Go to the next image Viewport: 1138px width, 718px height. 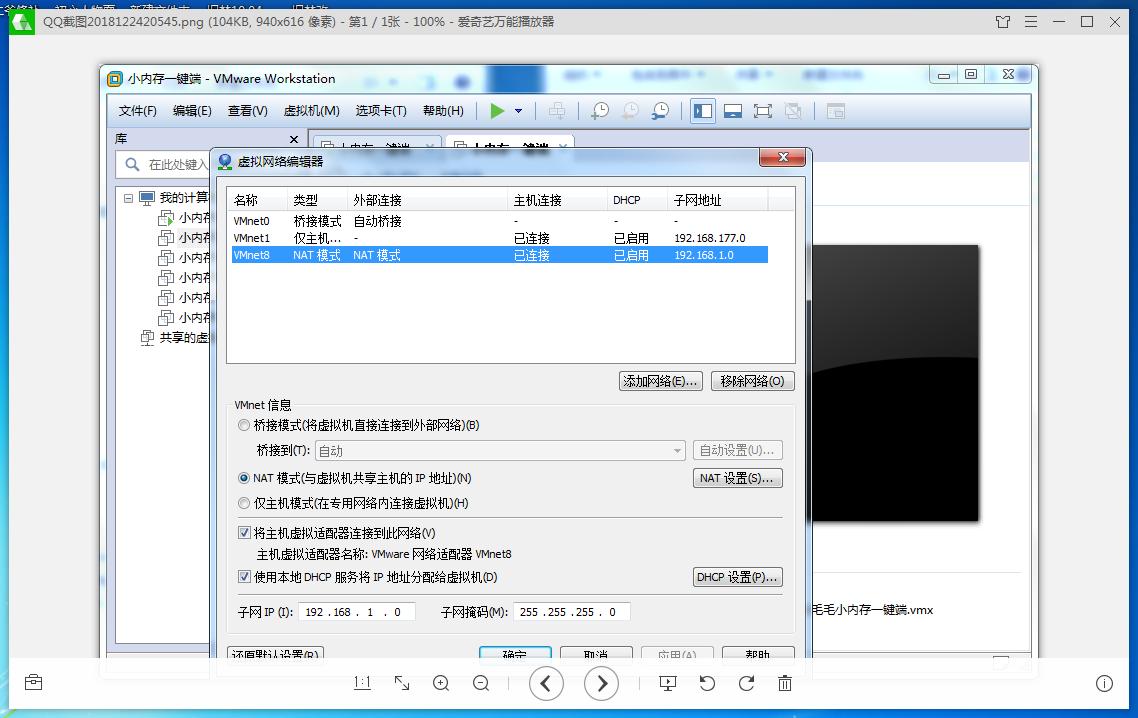click(602, 683)
